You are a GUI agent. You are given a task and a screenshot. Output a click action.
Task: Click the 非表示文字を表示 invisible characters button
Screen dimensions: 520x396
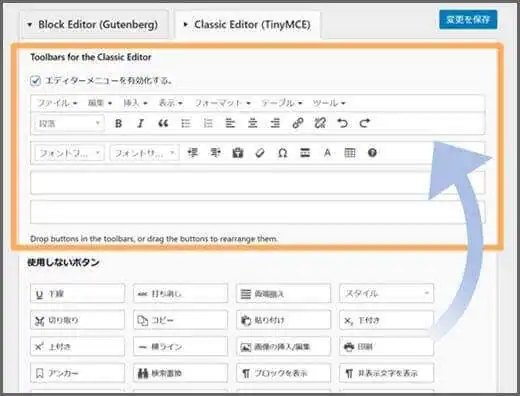coord(387,373)
